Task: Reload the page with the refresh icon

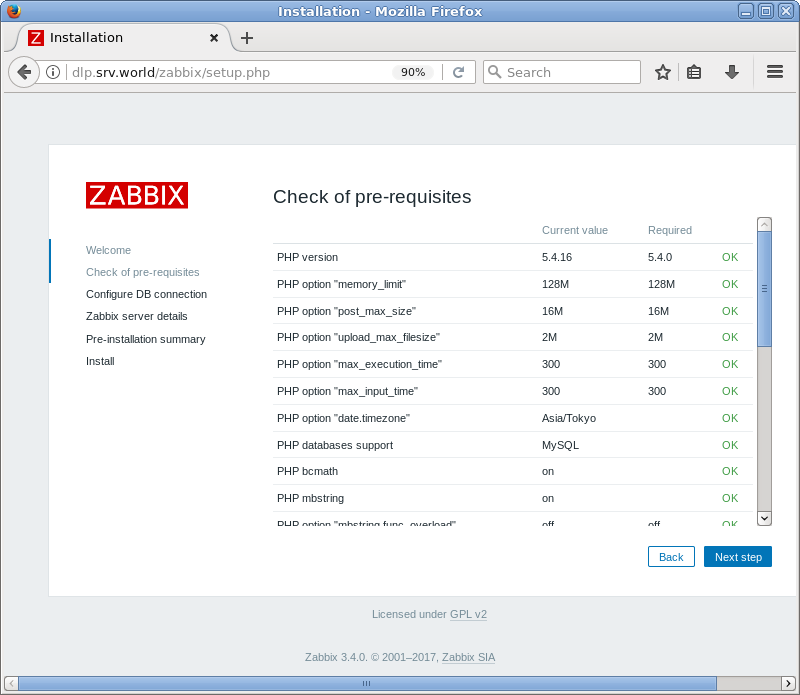Action: (x=458, y=72)
